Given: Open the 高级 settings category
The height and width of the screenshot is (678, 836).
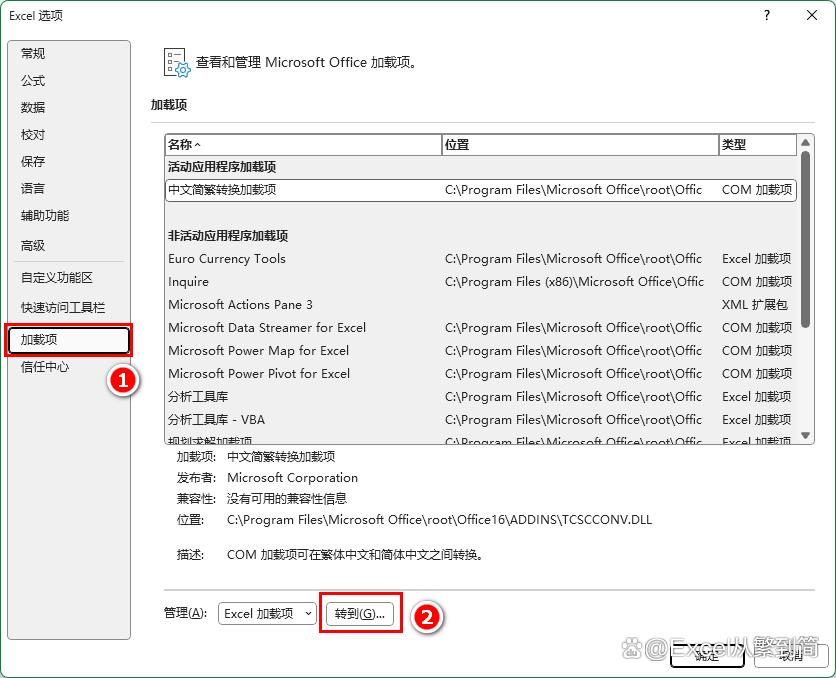Looking at the screenshot, I should (x=34, y=245).
